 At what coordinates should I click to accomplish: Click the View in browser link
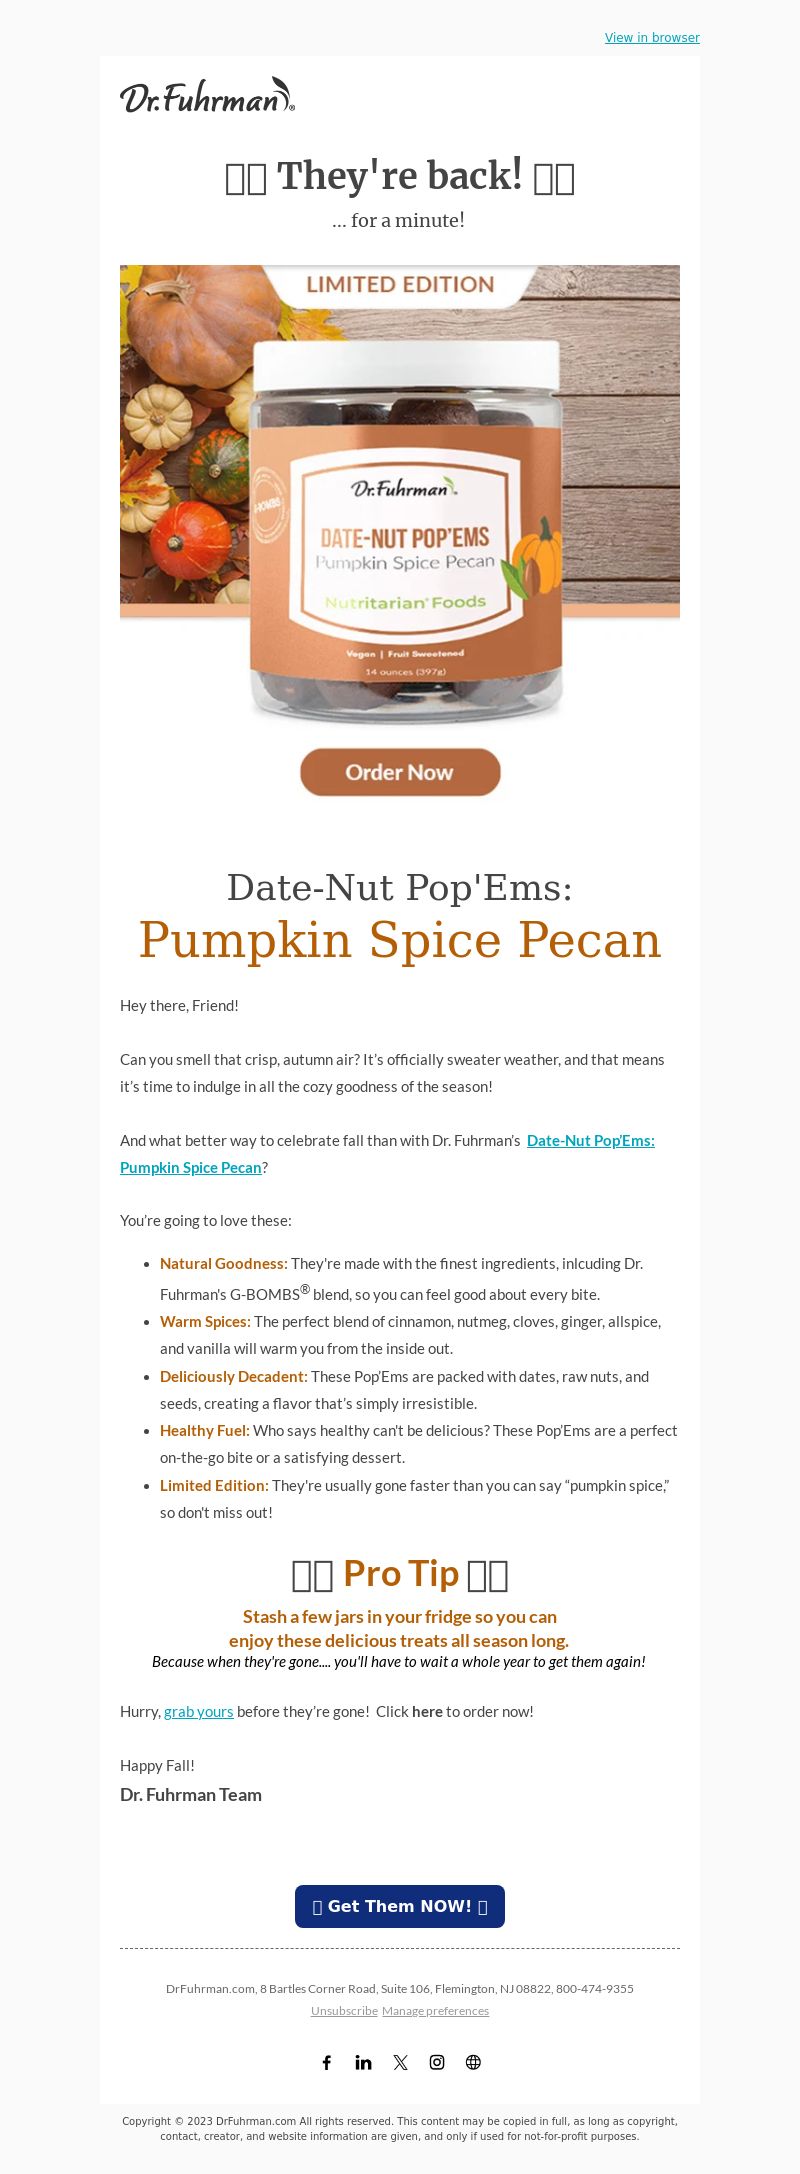click(652, 38)
